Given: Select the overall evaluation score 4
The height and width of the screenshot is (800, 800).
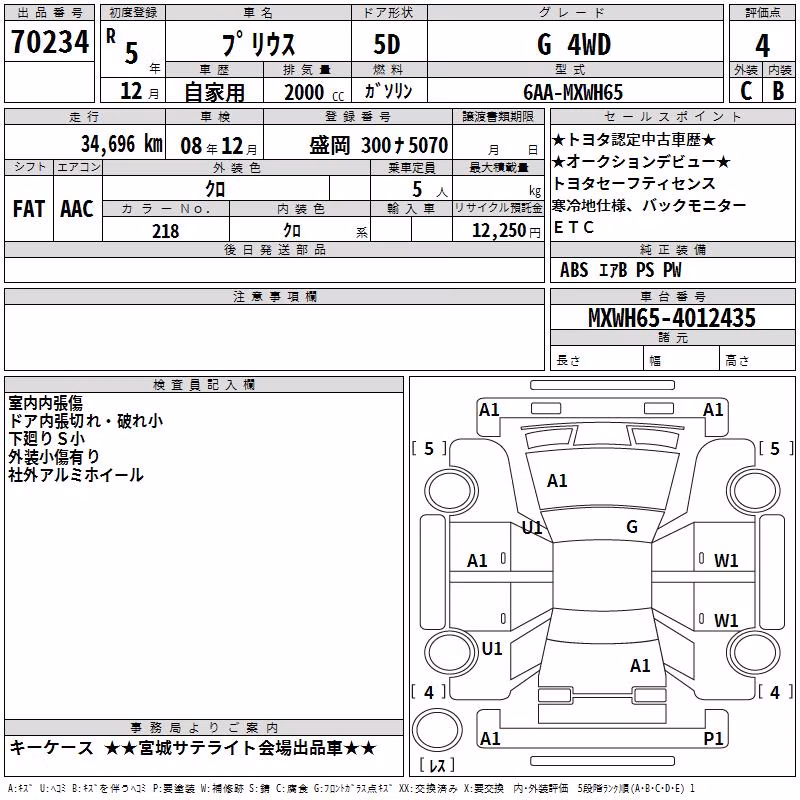Looking at the screenshot, I should 762,45.
